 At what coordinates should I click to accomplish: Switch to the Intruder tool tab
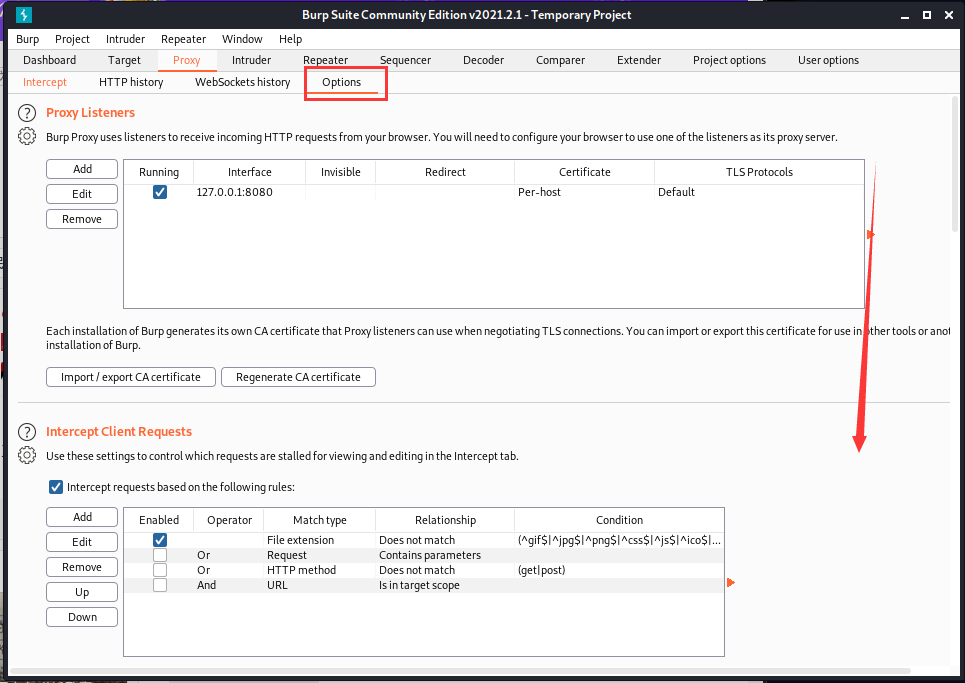pyautogui.click(x=251, y=60)
